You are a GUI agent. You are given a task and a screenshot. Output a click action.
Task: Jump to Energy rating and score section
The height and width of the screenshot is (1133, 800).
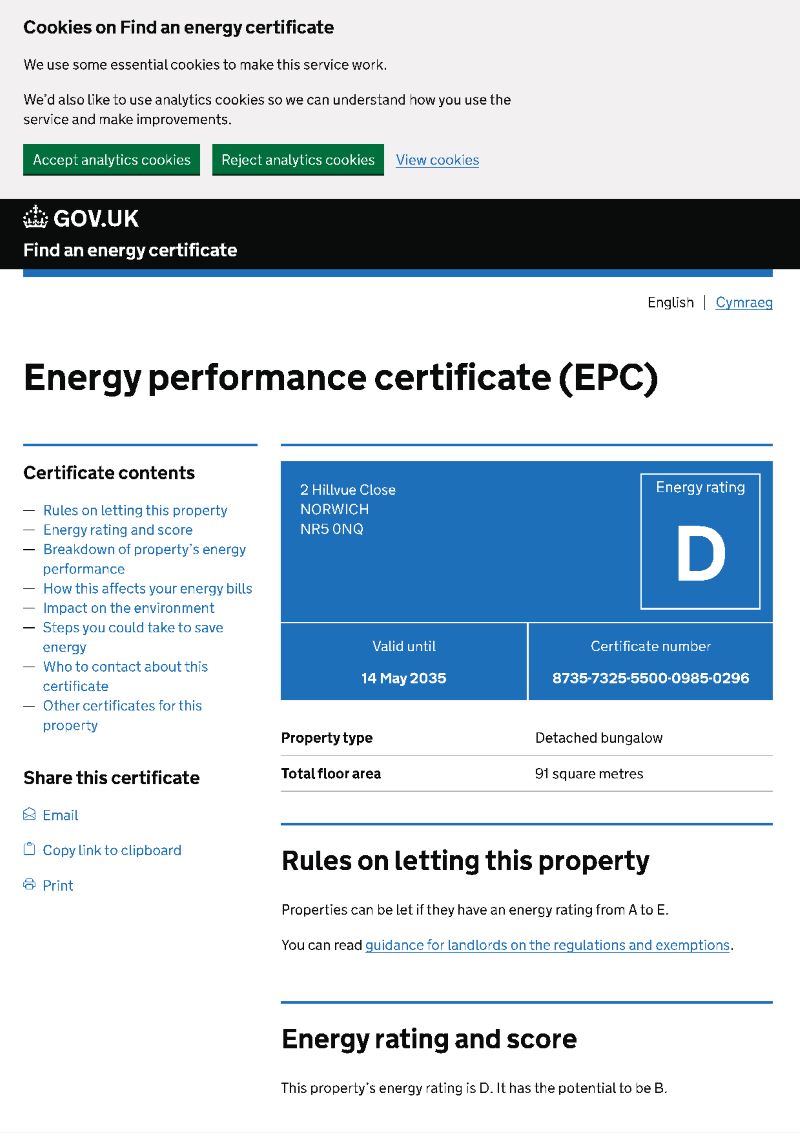point(118,530)
